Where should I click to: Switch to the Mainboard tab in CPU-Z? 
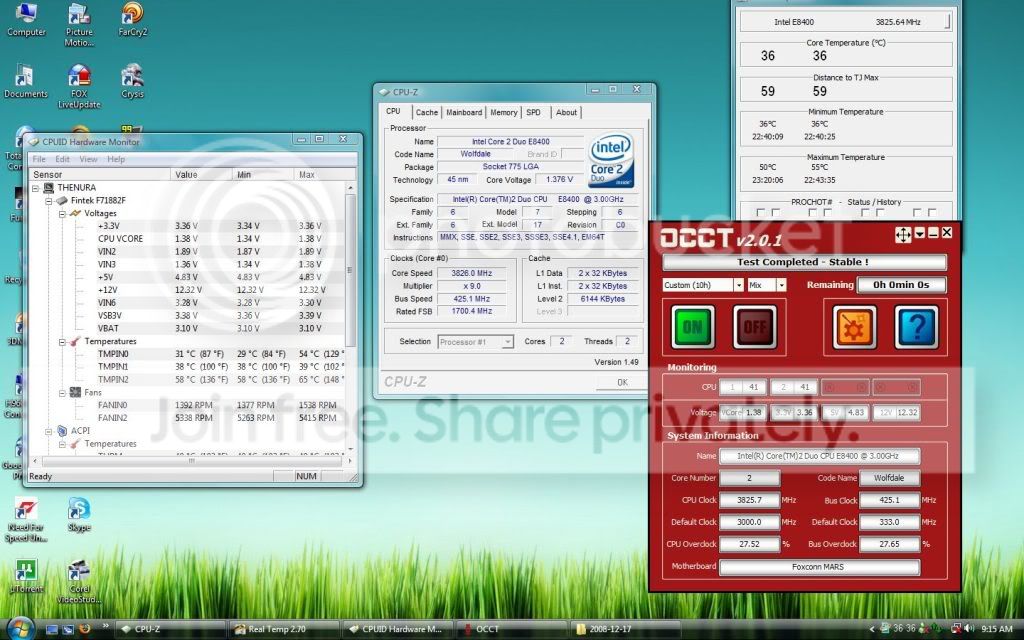464,112
